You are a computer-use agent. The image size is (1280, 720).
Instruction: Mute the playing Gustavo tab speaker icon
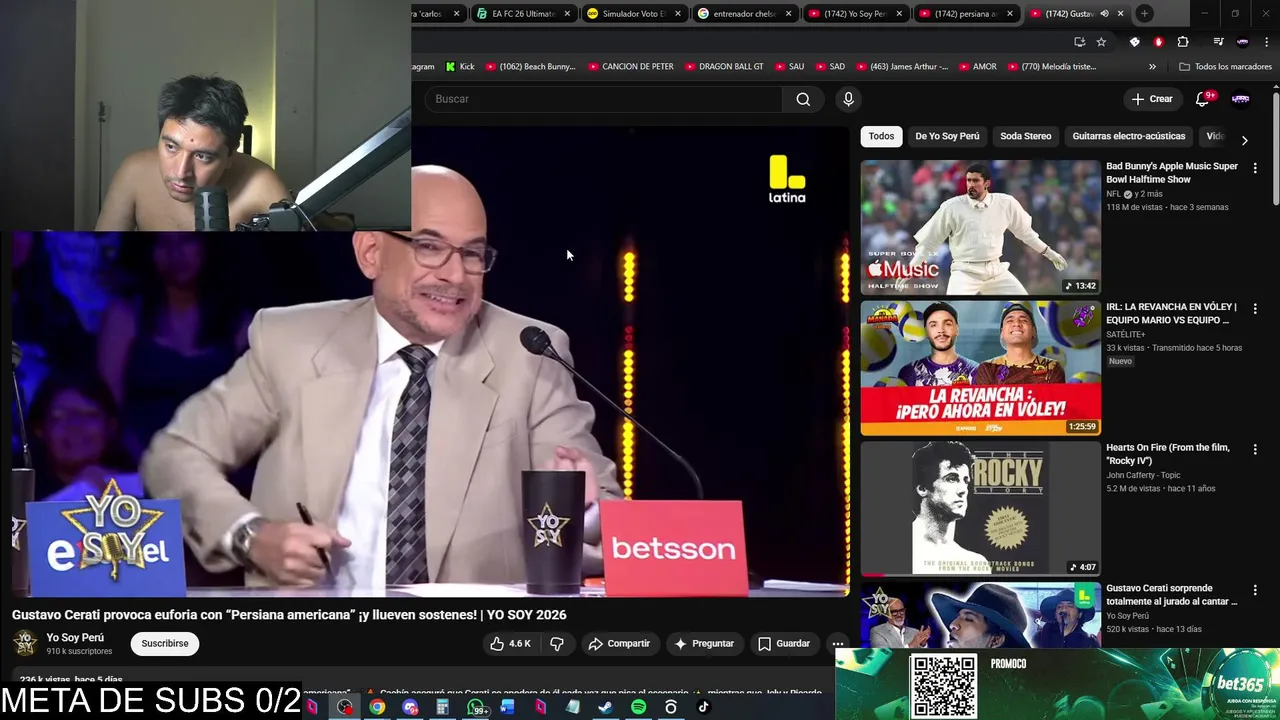point(1104,14)
